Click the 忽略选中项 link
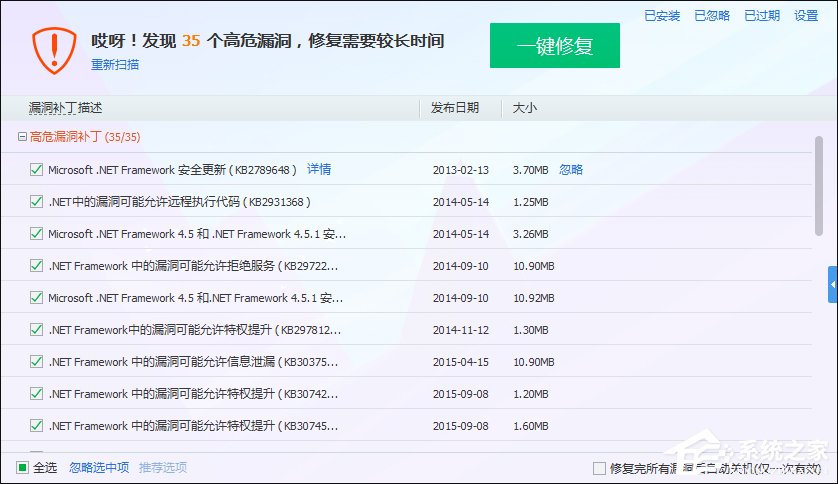The width and height of the screenshot is (838, 484). click(99, 467)
